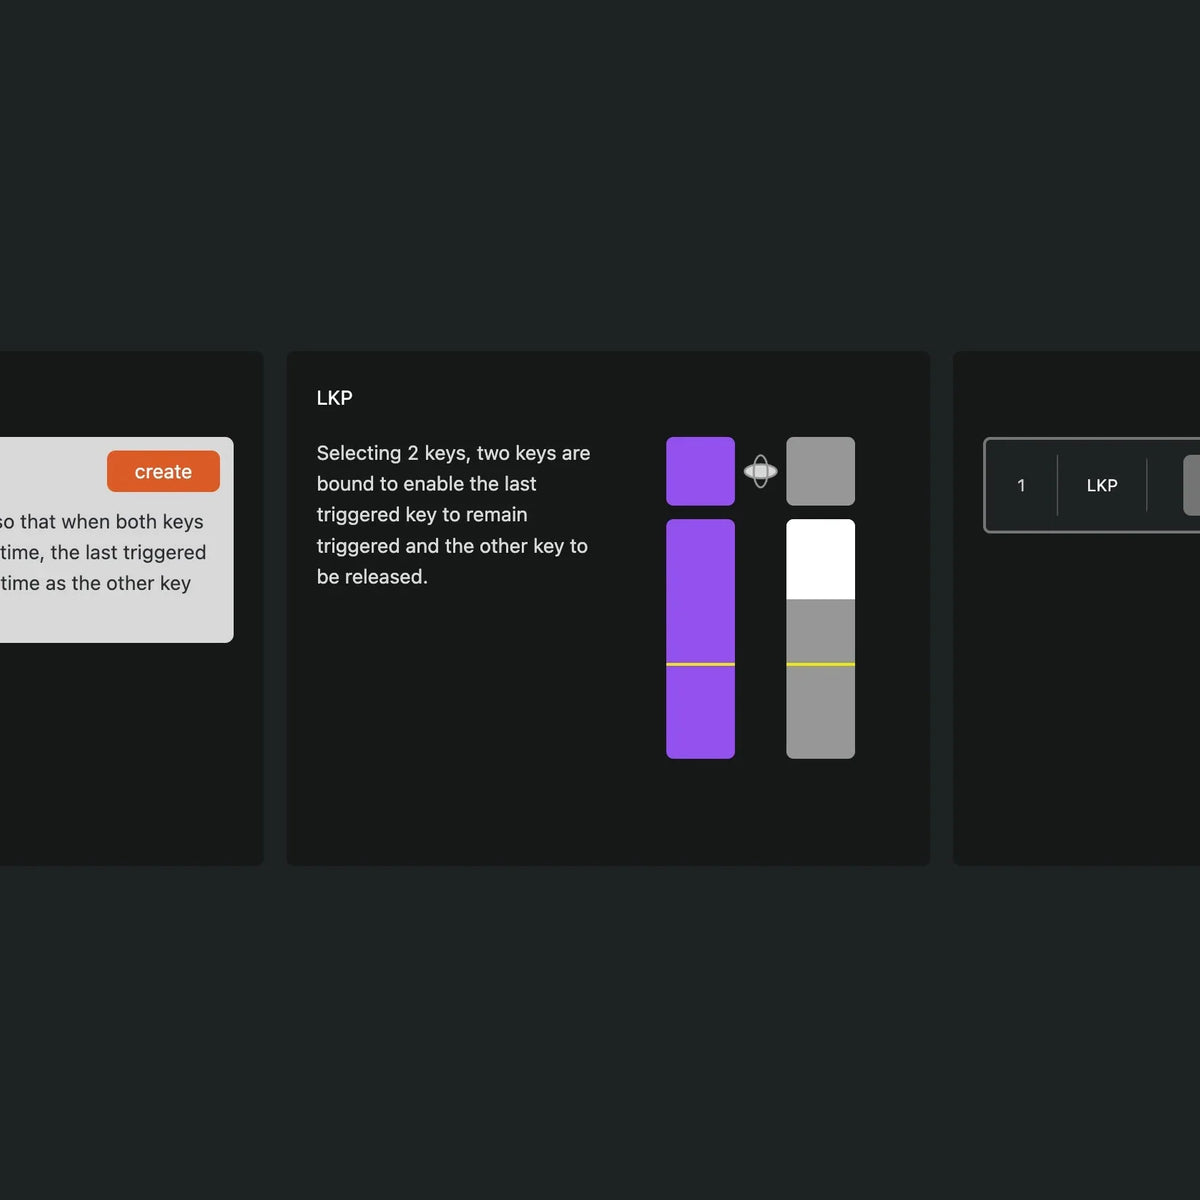
Task: Click the purple bar below its yellow line
Action: (x=700, y=712)
